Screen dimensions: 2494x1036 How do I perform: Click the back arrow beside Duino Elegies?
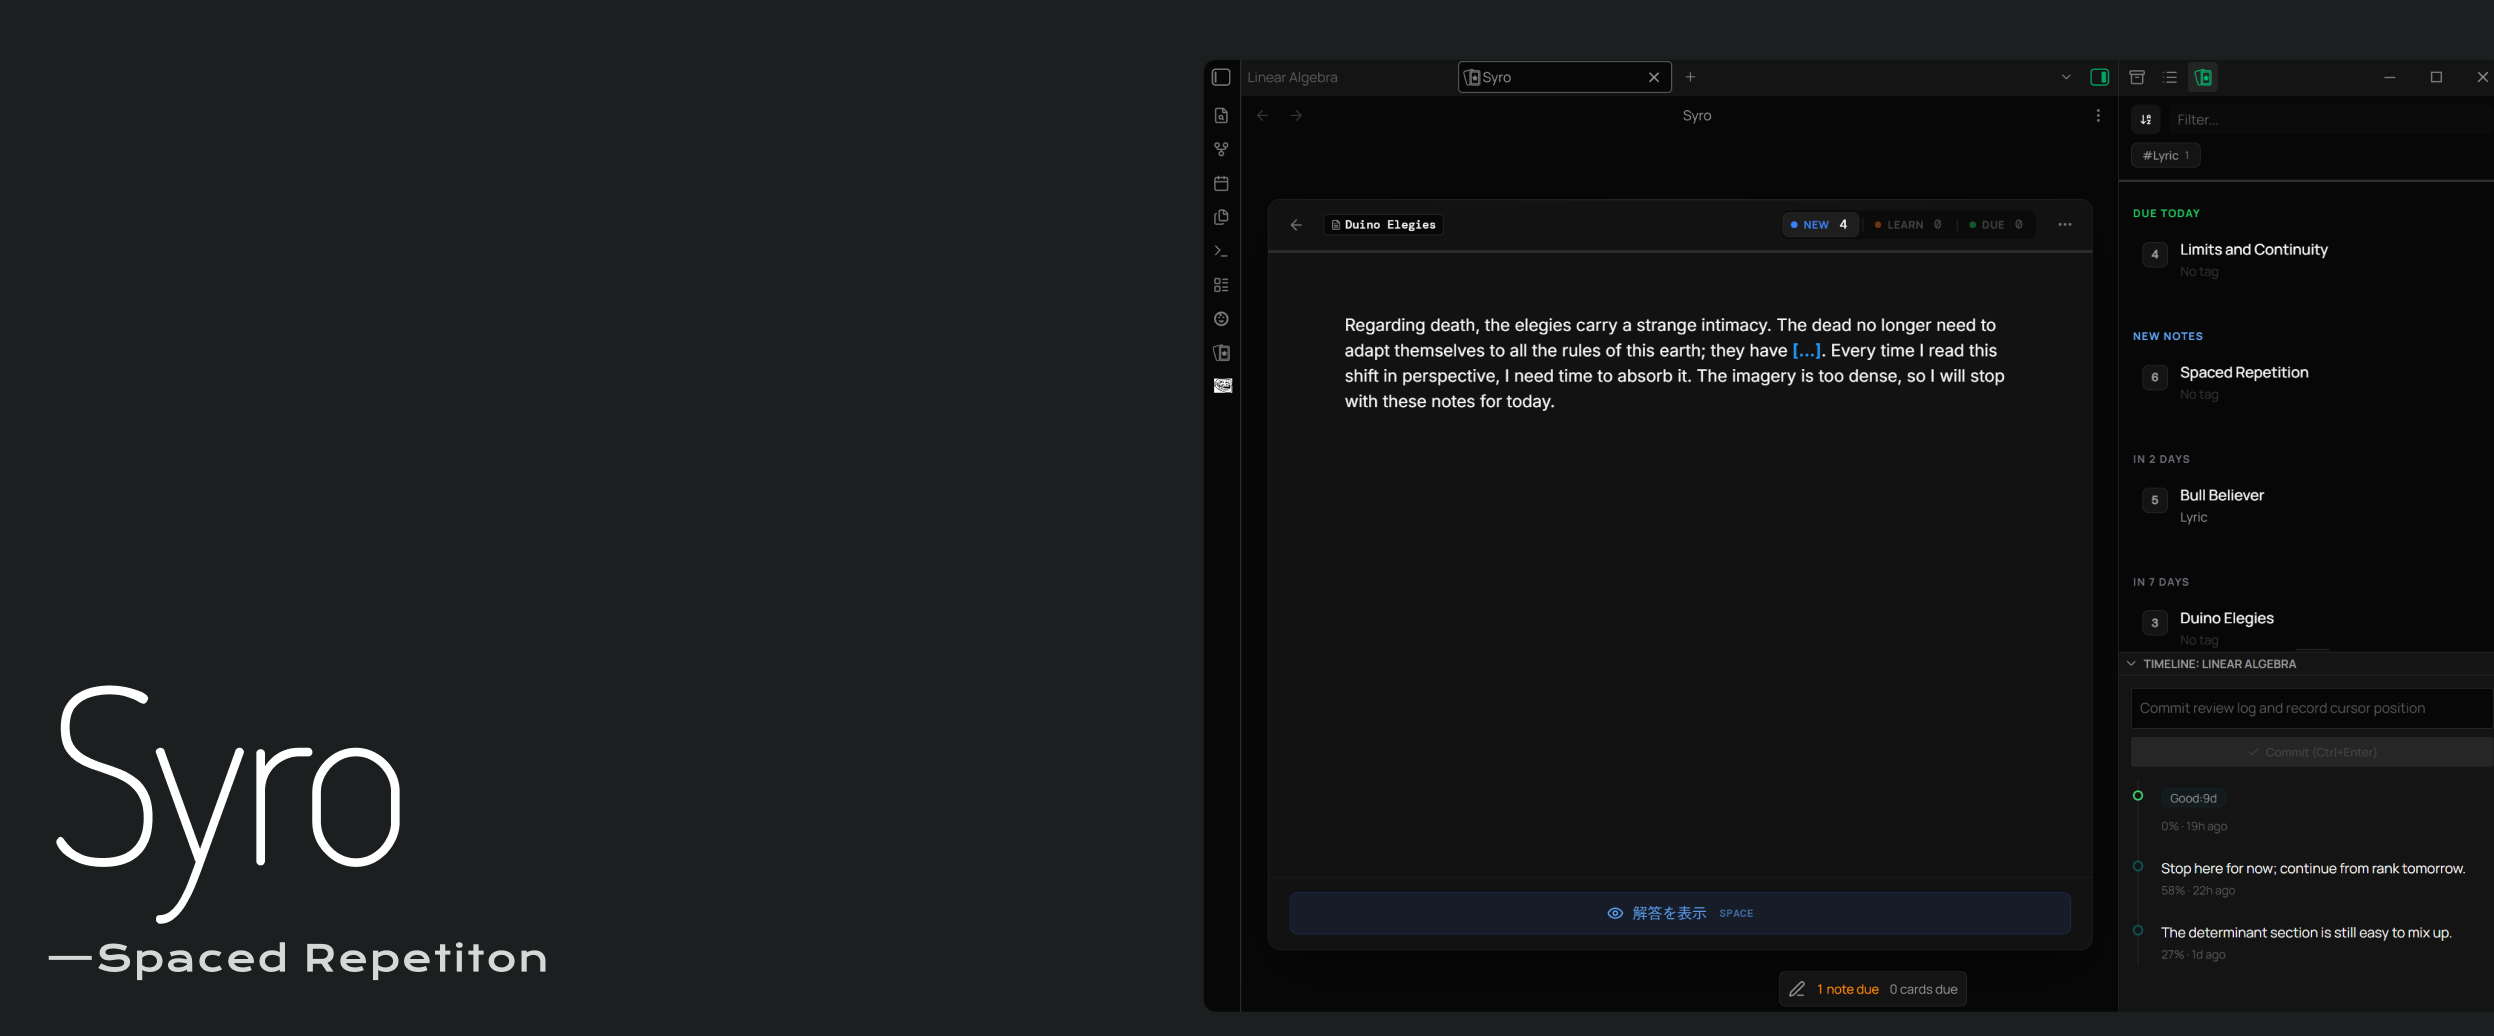(1296, 225)
